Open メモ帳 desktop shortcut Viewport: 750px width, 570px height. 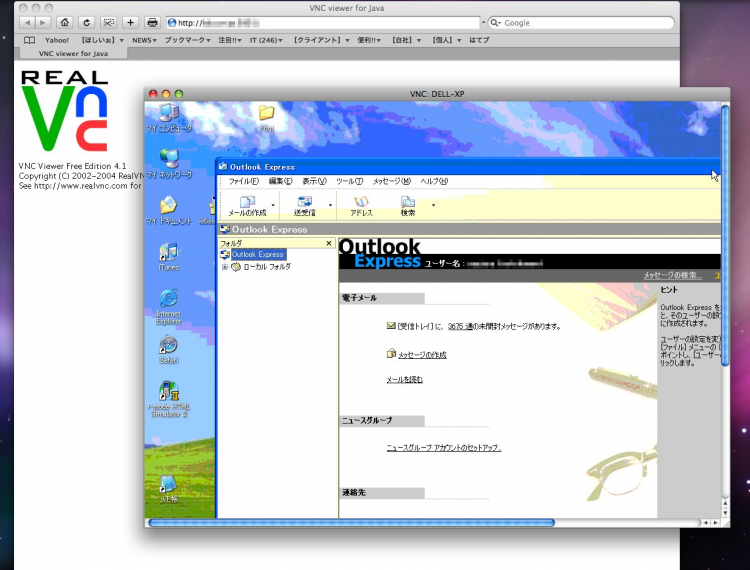tap(168, 489)
